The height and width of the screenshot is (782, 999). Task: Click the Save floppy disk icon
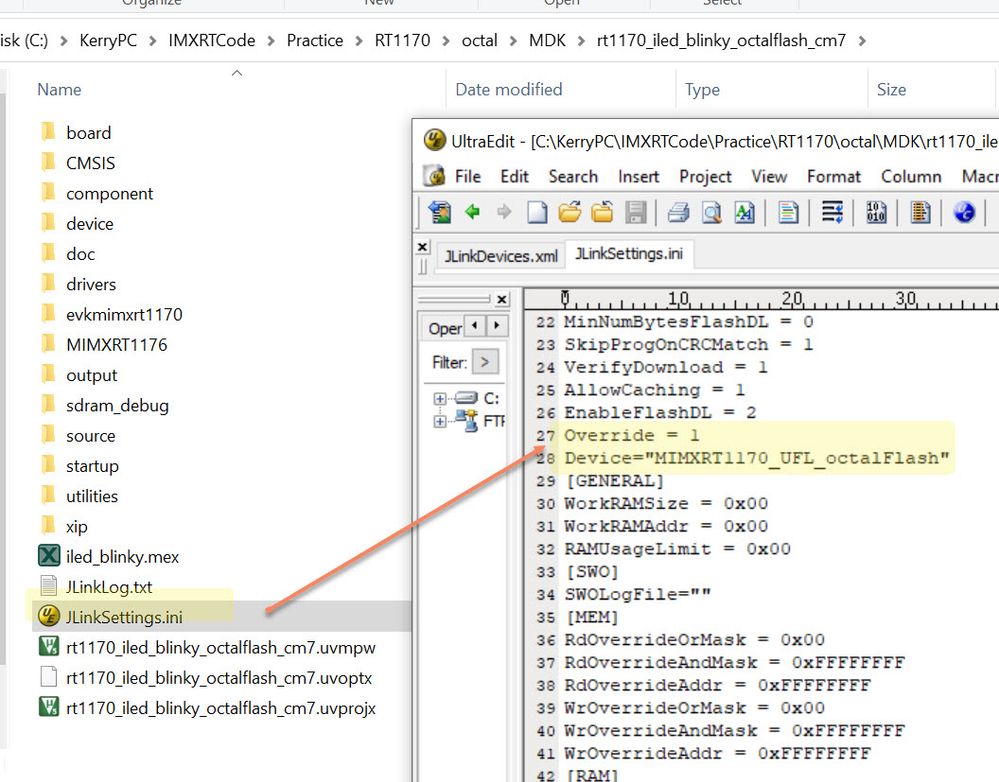tap(635, 212)
